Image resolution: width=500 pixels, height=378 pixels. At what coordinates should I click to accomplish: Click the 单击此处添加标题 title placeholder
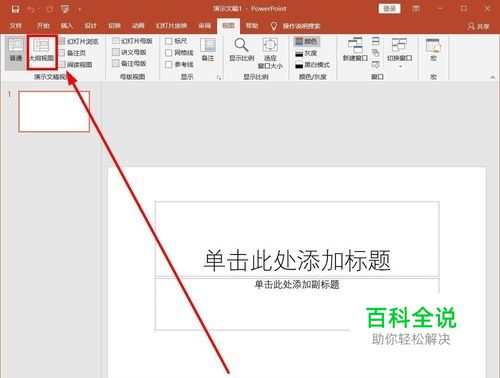(x=297, y=239)
